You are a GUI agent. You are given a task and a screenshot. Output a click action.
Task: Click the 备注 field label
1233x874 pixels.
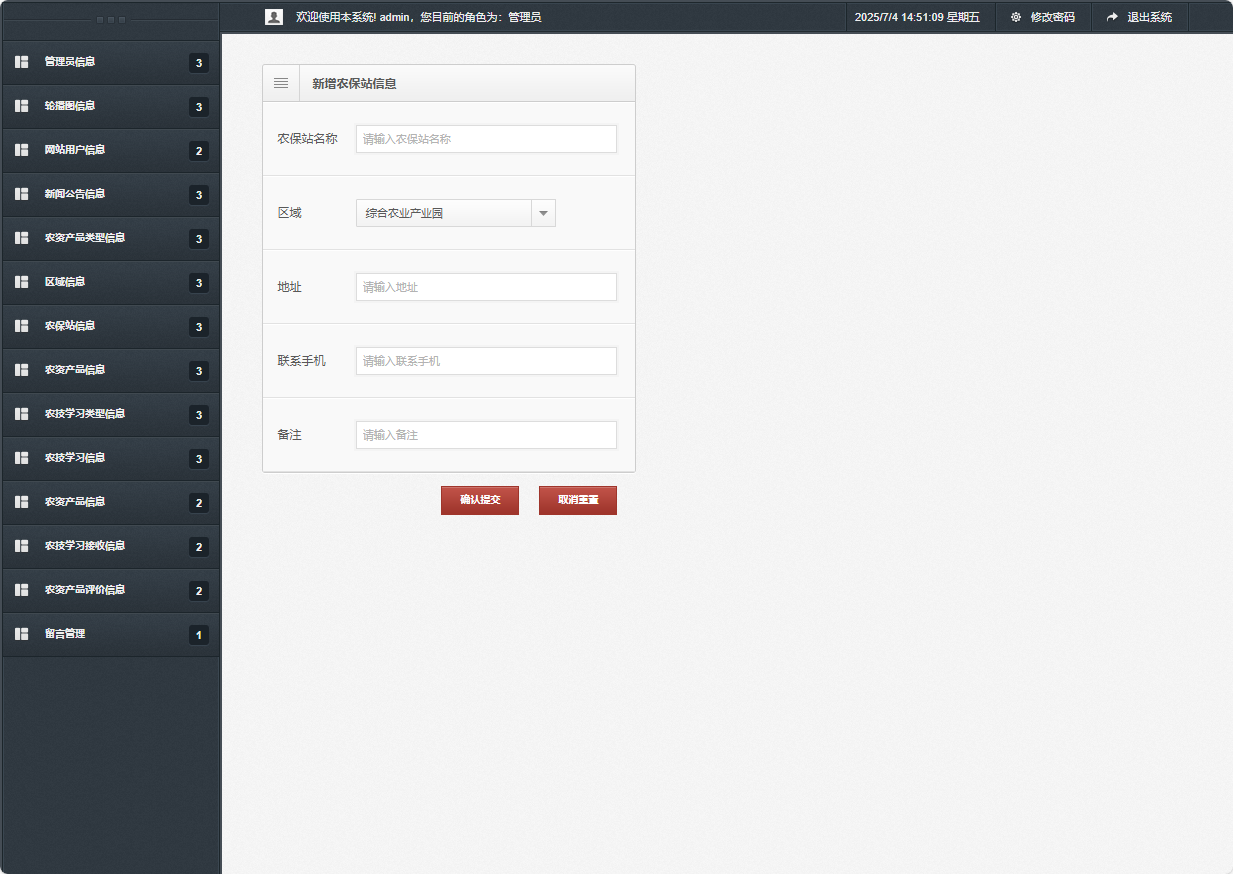click(289, 435)
